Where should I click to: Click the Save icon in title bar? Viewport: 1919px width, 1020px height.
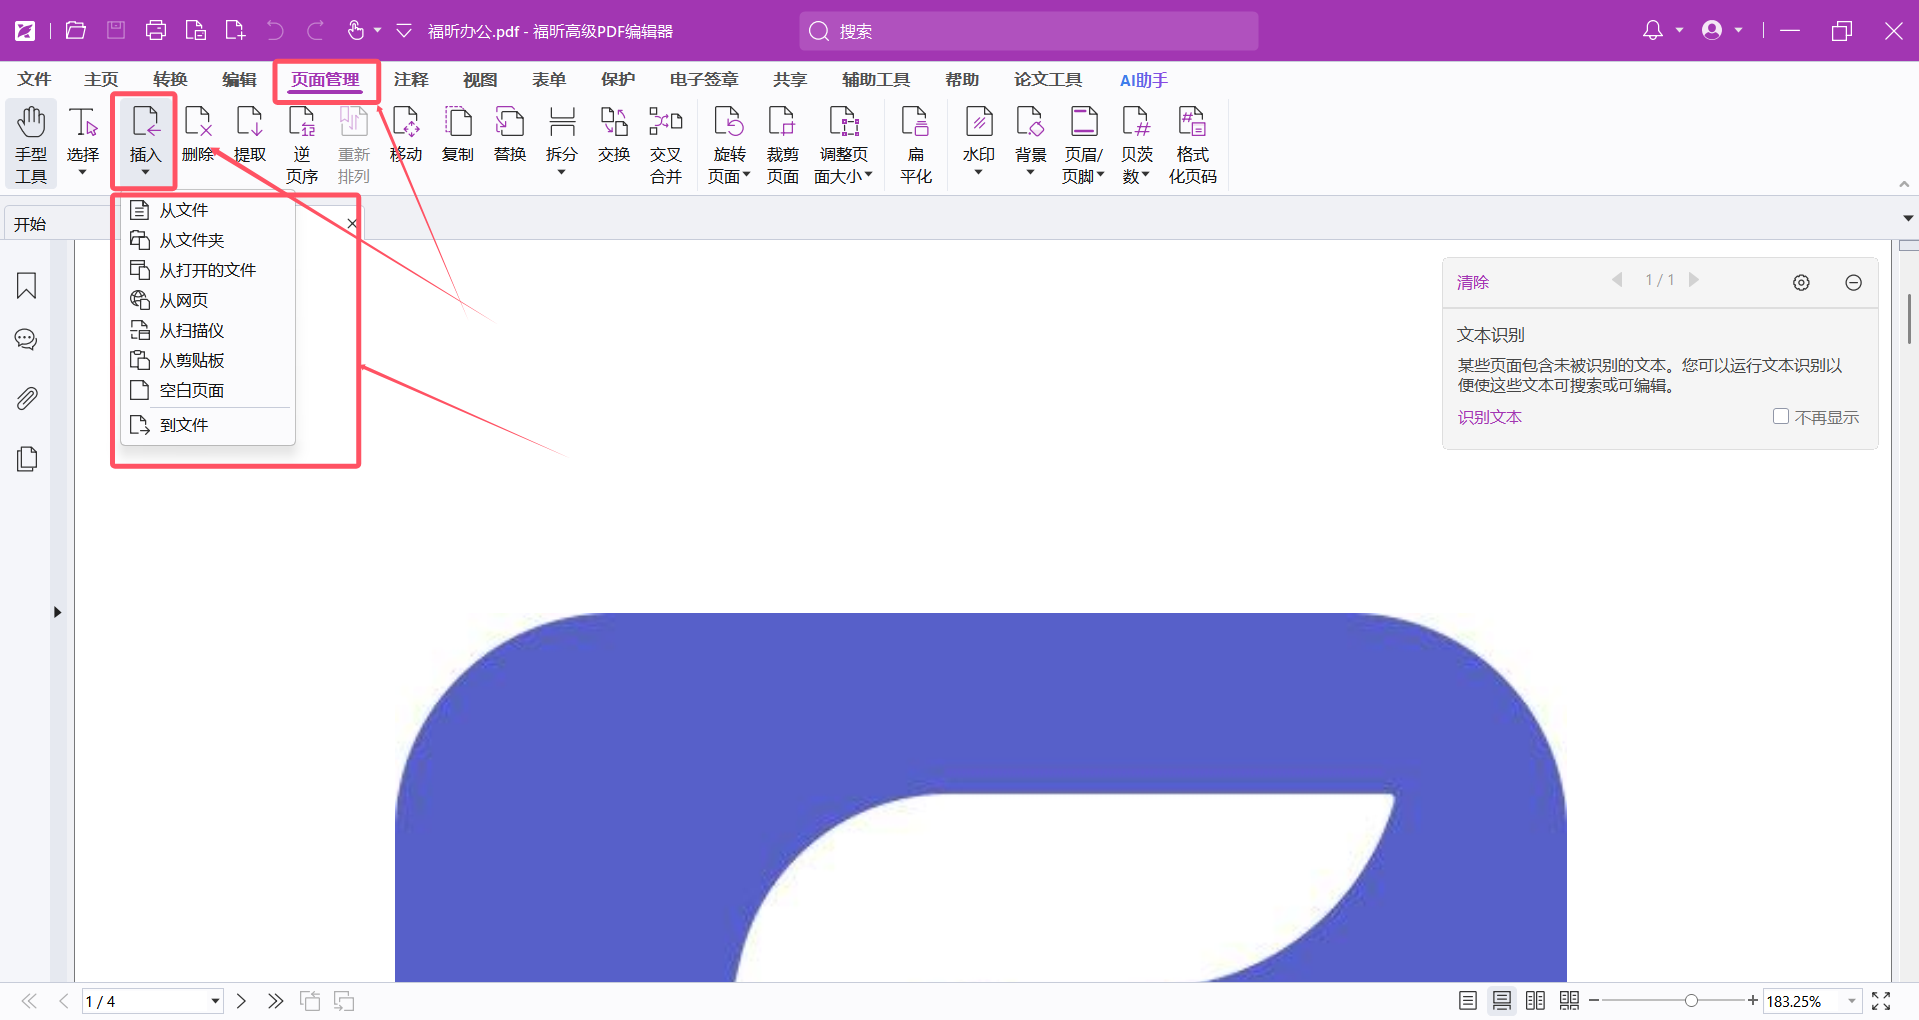coord(116,31)
